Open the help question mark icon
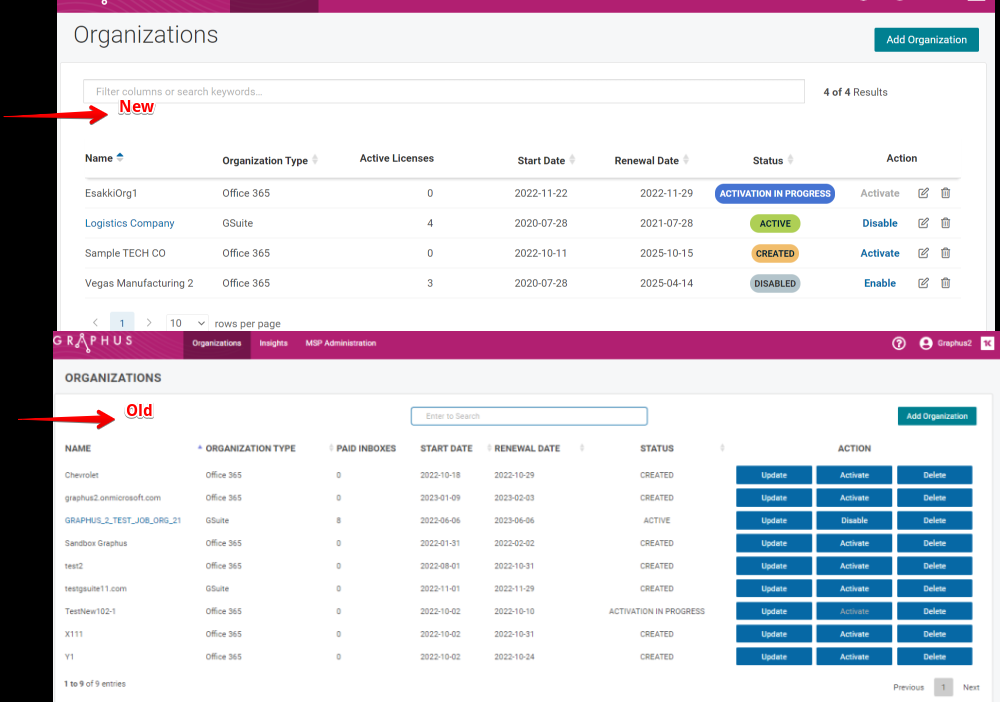Image resolution: width=1000 pixels, height=702 pixels. tap(899, 344)
